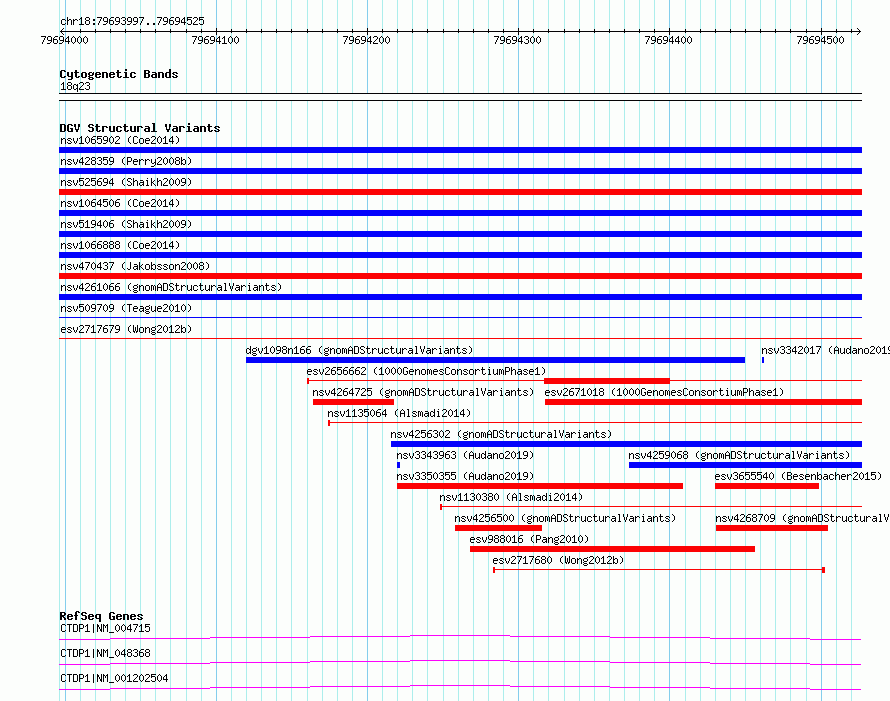Image resolution: width=890 pixels, height=701 pixels.
Task: Click ruler position 79694500
Action: pyautogui.click(x=820, y=40)
